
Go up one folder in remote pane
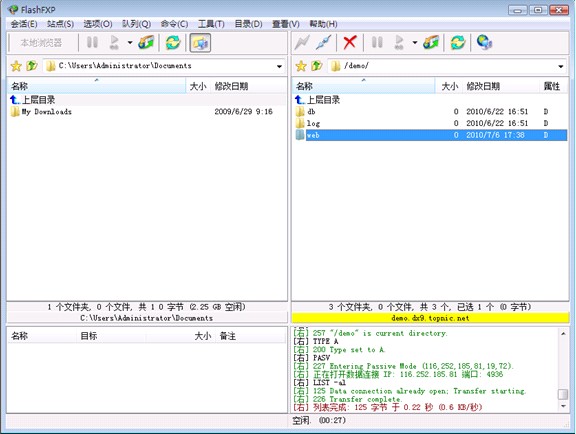(x=317, y=66)
